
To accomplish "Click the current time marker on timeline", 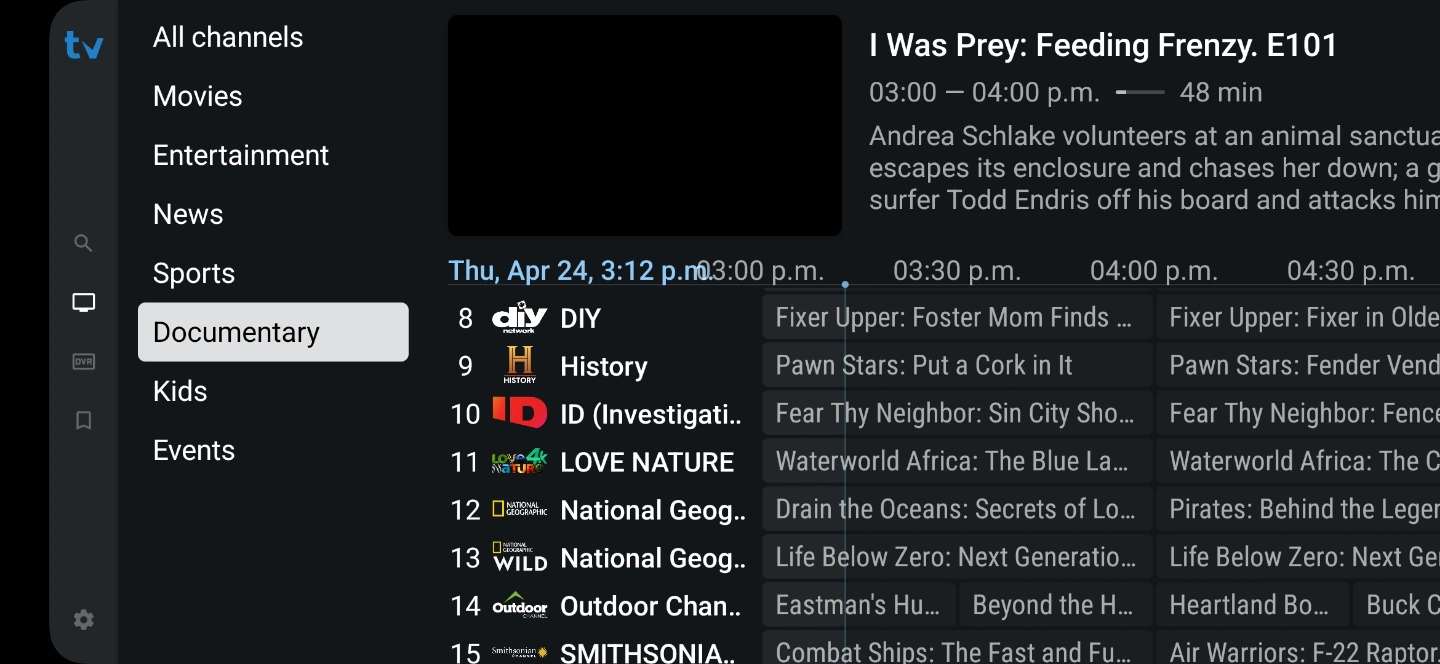I will click(845, 285).
